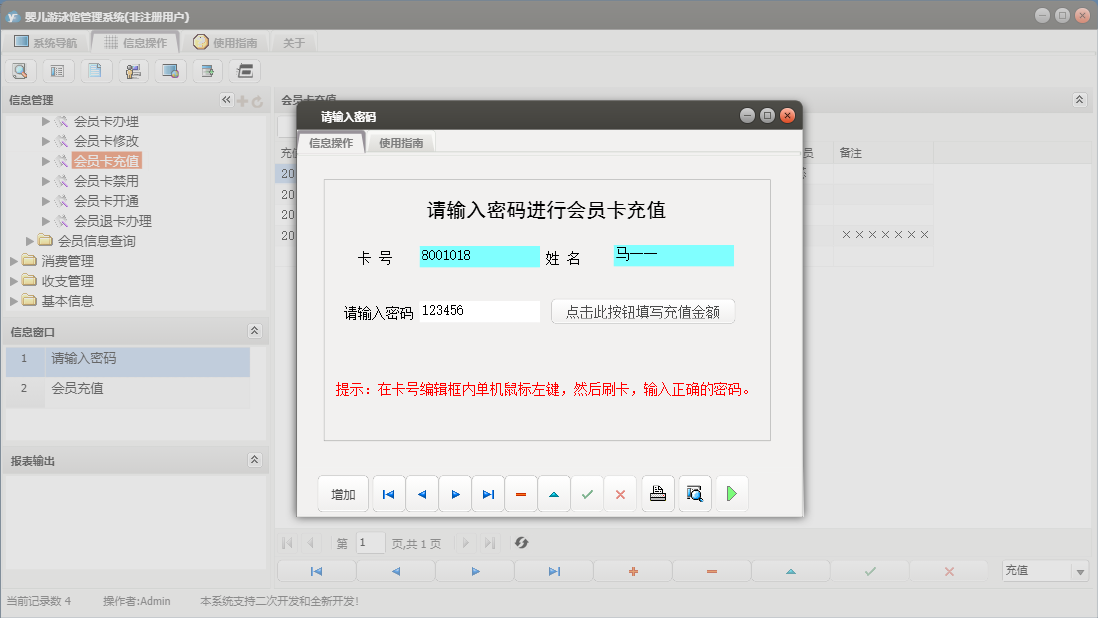Open print preview in the dialog toolbar
1098x618 pixels.
(694, 493)
